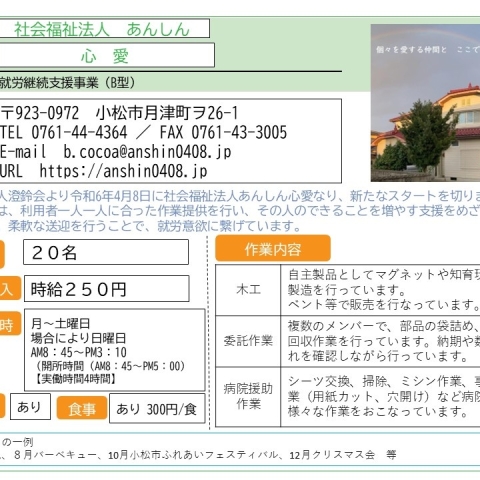
Task: Open the https://anshin0408.jp URL
Action: [123, 171]
